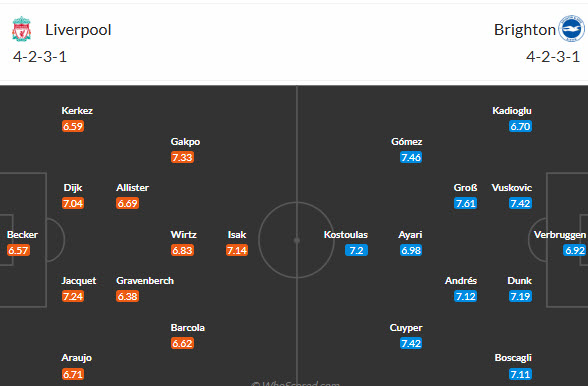Click the Liverpool club crest icon
The image size is (588, 386).
tap(21, 29)
